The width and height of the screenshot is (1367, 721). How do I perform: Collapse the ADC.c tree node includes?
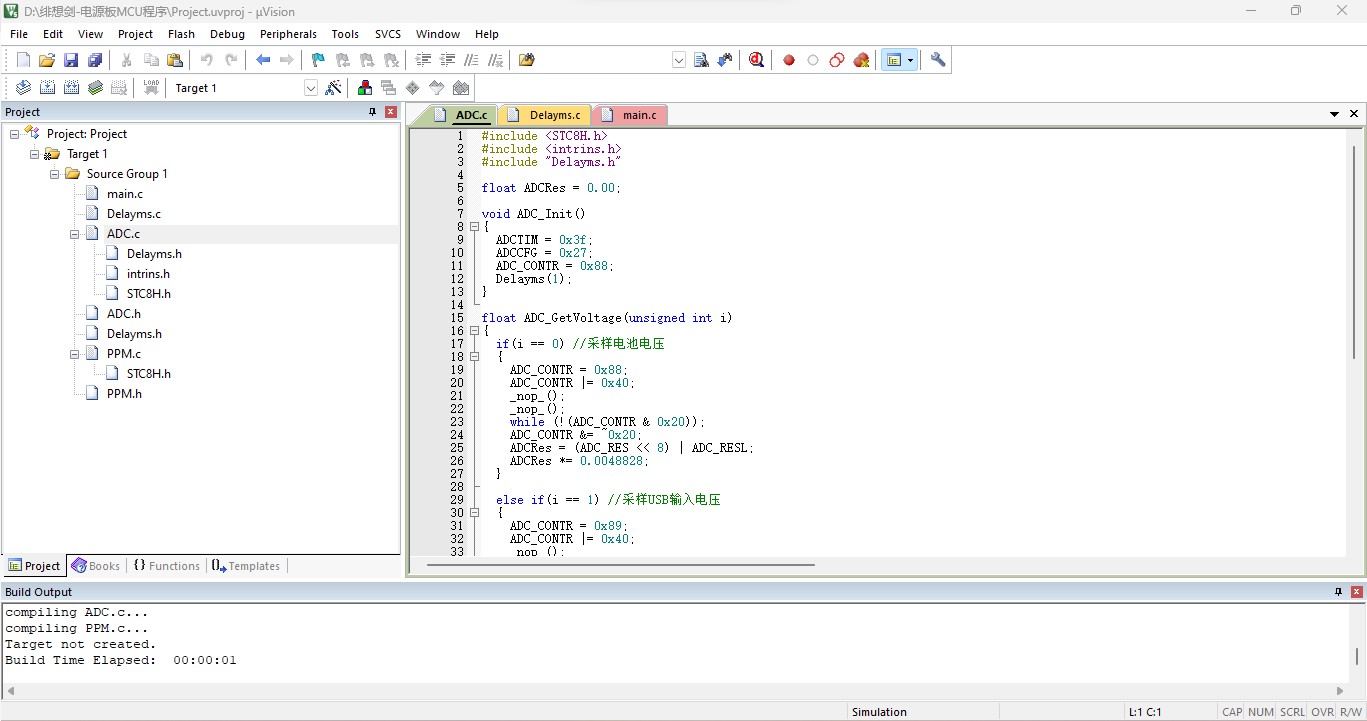click(75, 234)
